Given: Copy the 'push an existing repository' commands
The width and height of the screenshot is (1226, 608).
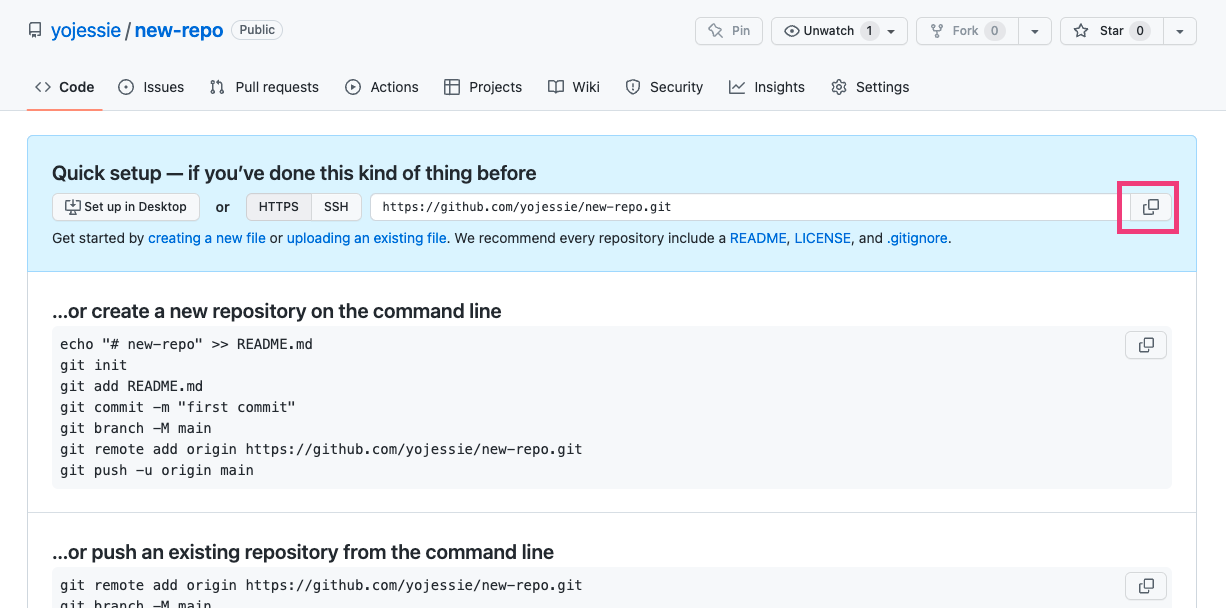Looking at the screenshot, I should 1146,586.
